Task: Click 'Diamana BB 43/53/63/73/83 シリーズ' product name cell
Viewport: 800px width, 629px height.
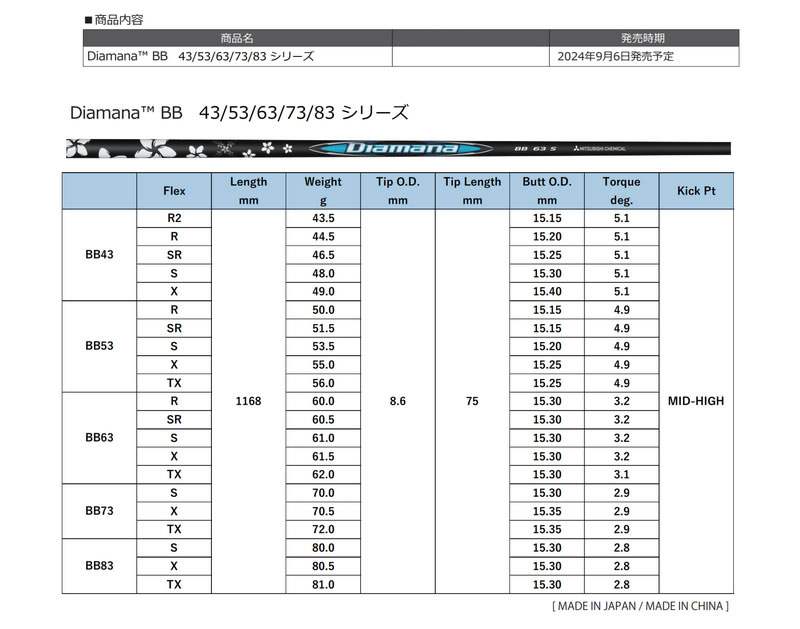Action: click(x=238, y=56)
